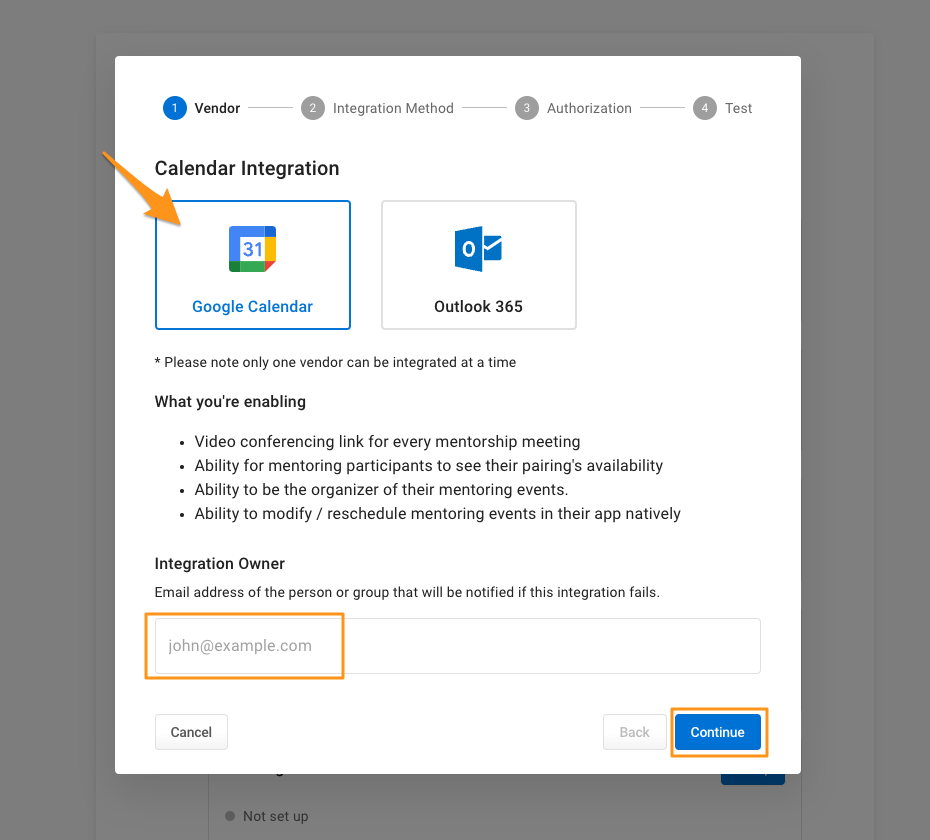930x840 pixels.
Task: Focus the Integration Owner email field
Action: [457, 646]
